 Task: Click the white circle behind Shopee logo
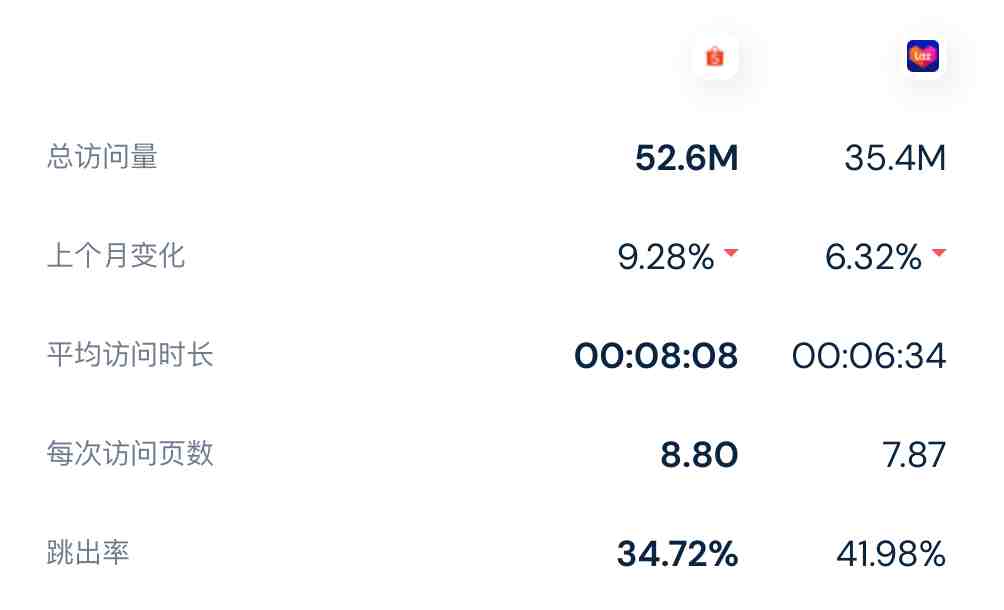click(x=715, y=56)
